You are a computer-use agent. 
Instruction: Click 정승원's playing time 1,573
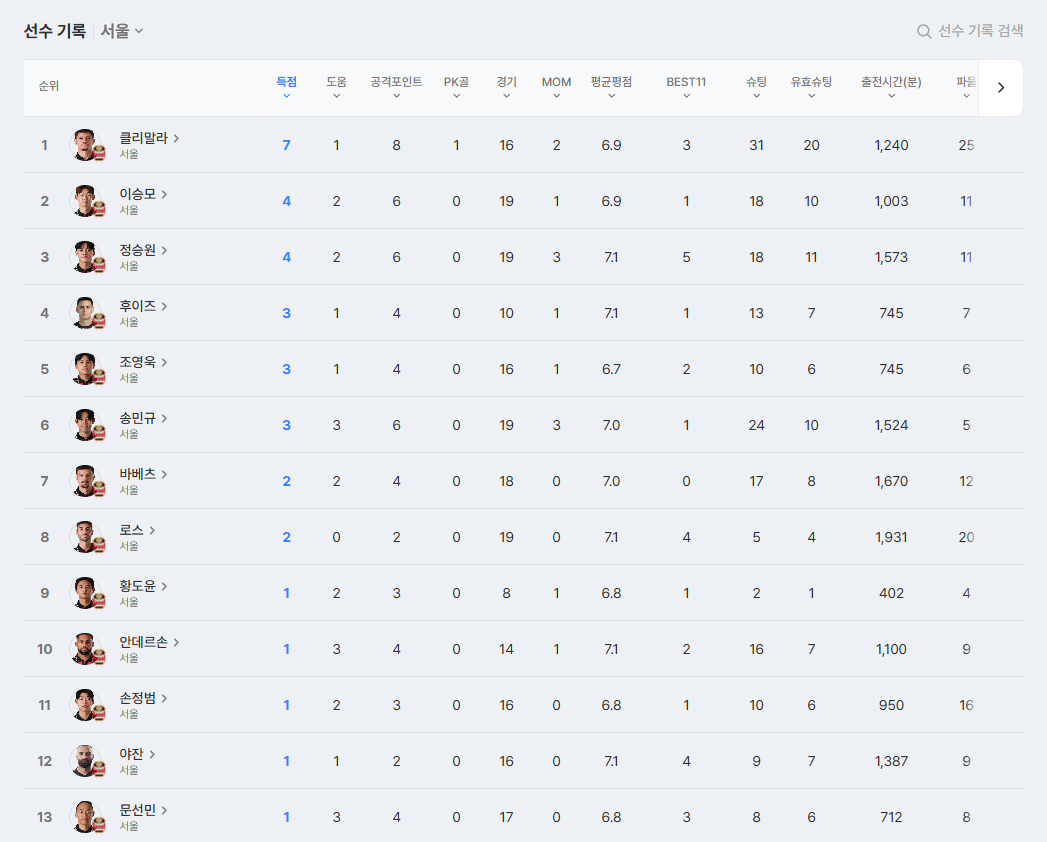(x=891, y=257)
